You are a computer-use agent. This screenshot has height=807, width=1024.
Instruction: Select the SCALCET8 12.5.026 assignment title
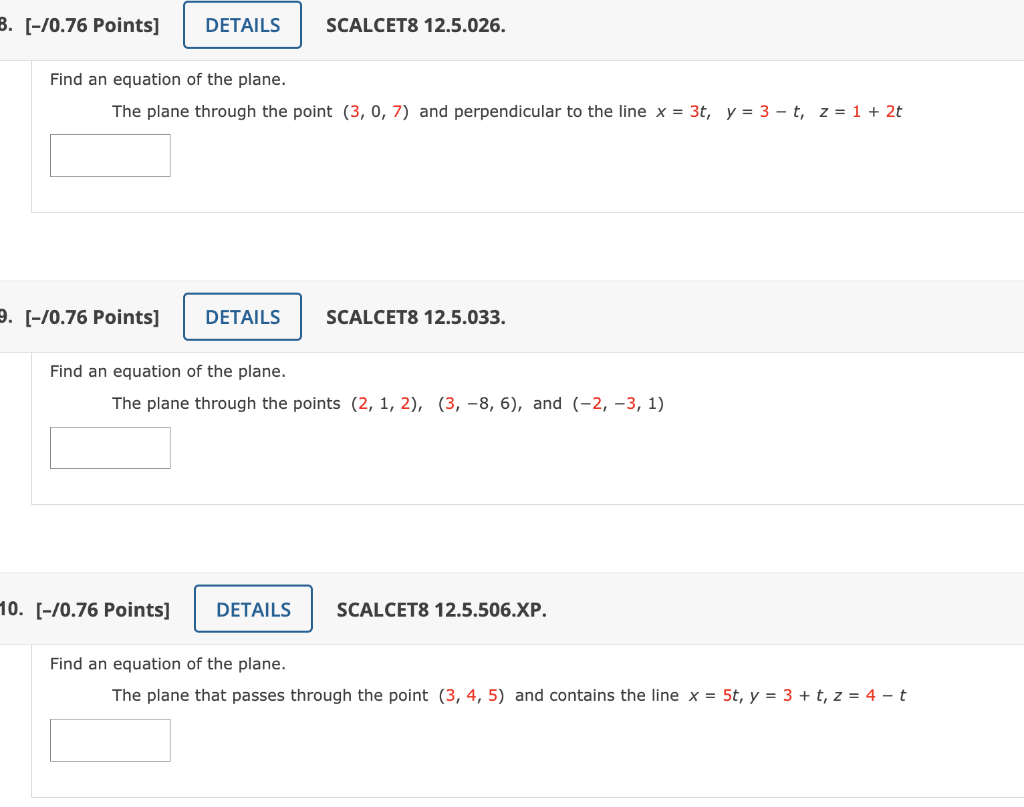point(416,25)
